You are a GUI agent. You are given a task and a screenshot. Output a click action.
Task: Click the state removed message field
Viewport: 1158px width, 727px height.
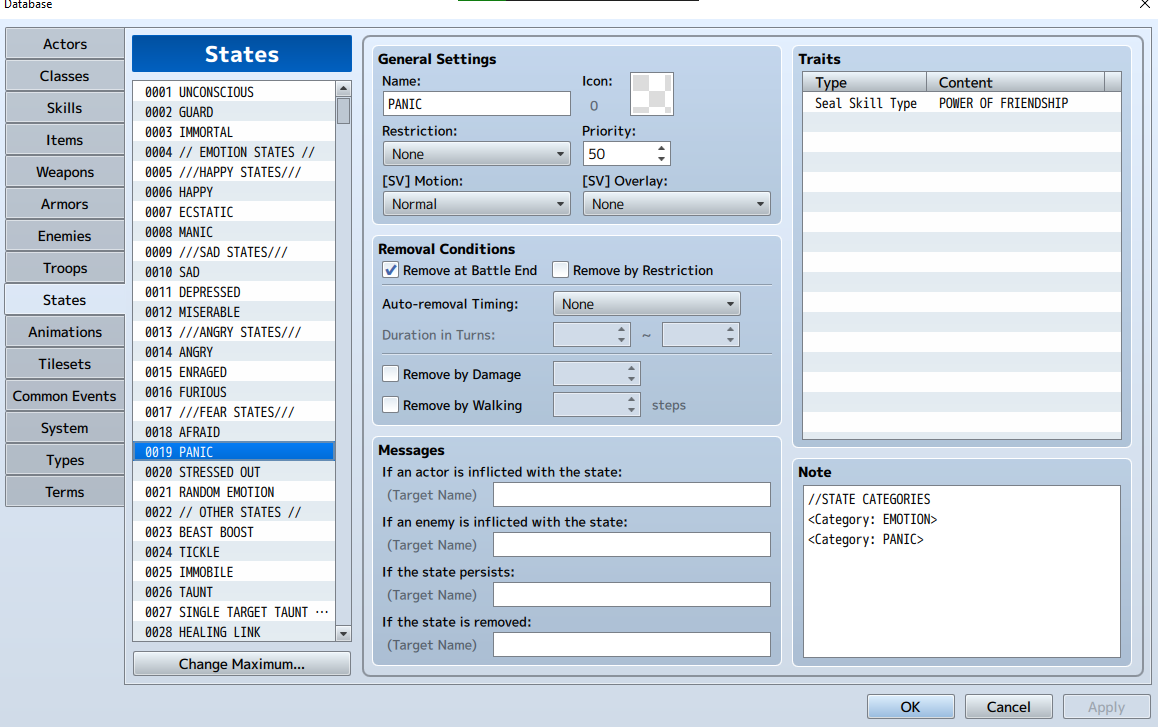(x=631, y=645)
